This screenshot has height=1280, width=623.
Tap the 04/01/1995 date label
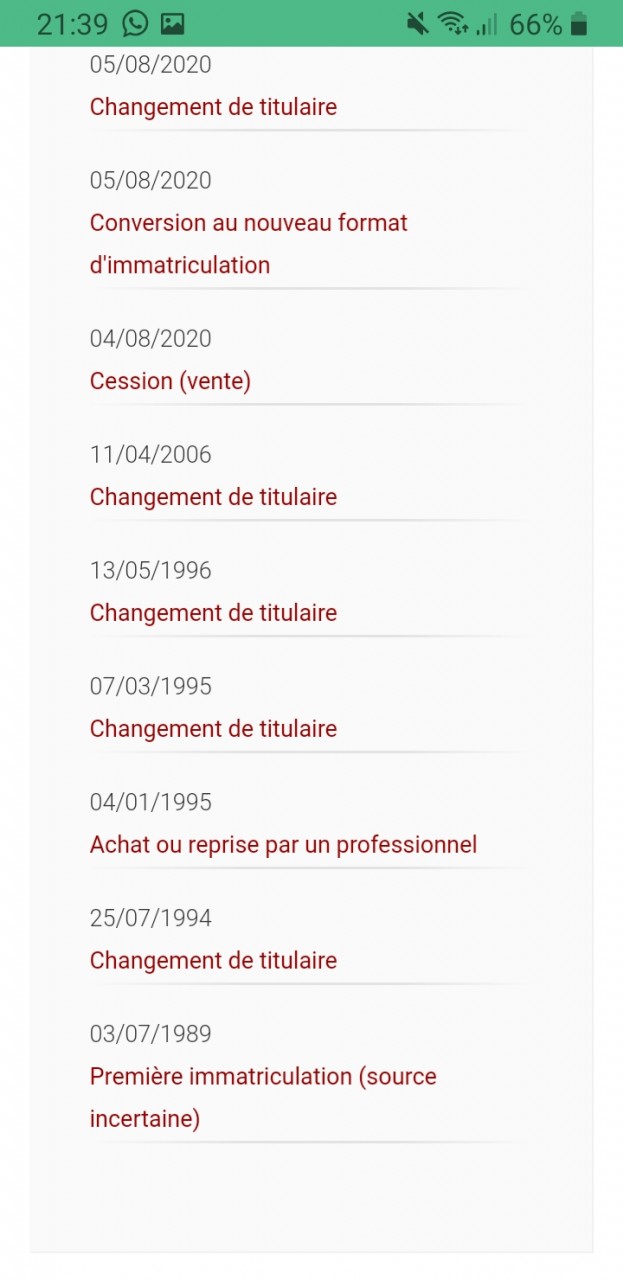(151, 802)
